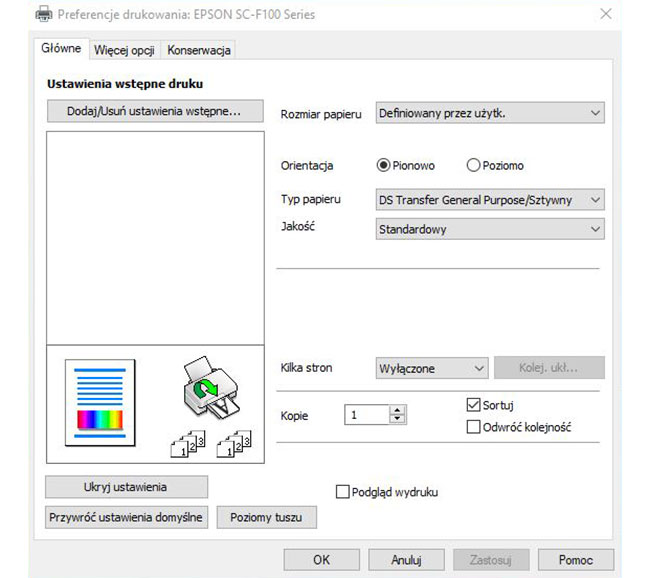Close the printing preferences dialog
The width and height of the screenshot is (650, 578).
coord(606,14)
